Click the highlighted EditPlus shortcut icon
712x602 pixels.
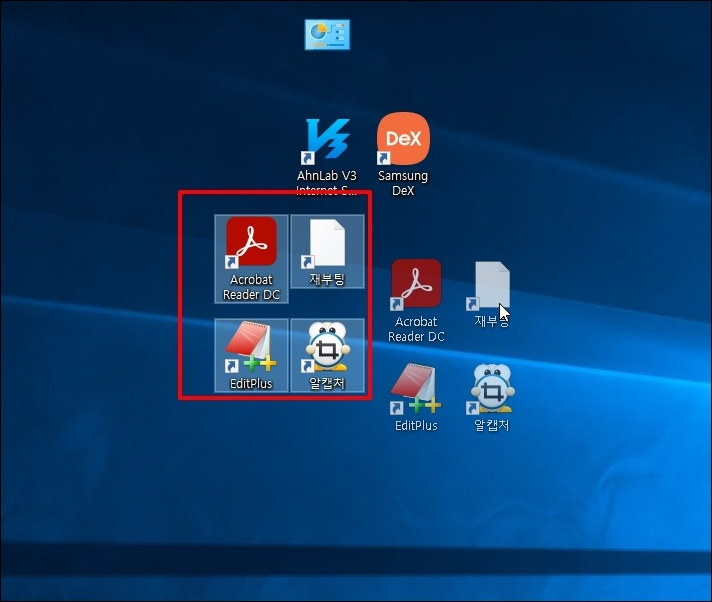(x=251, y=355)
